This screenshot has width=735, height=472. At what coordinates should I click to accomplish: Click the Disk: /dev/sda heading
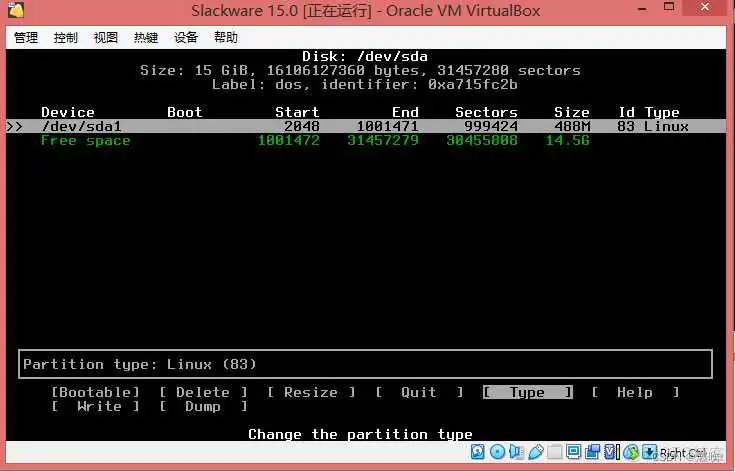[365, 56]
